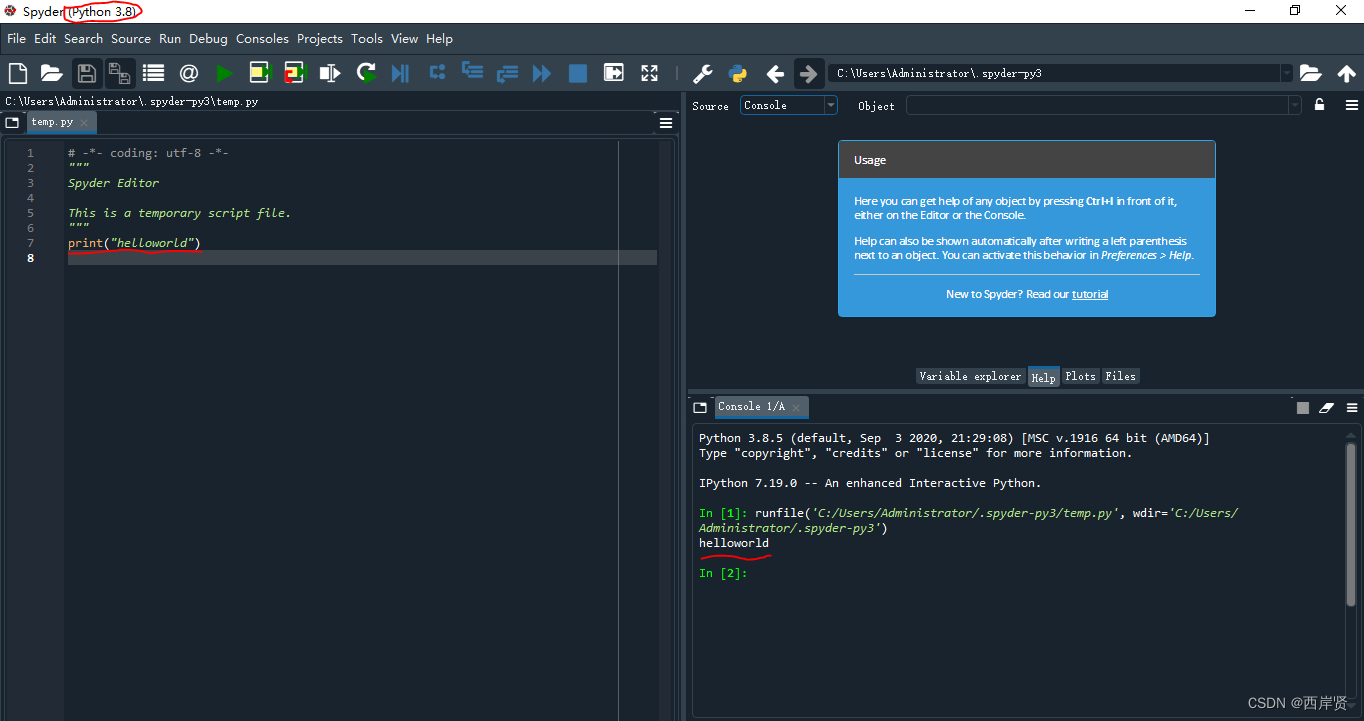1364x721 pixels.
Task: Open editor pane options hamburger menu
Action: (x=666, y=123)
